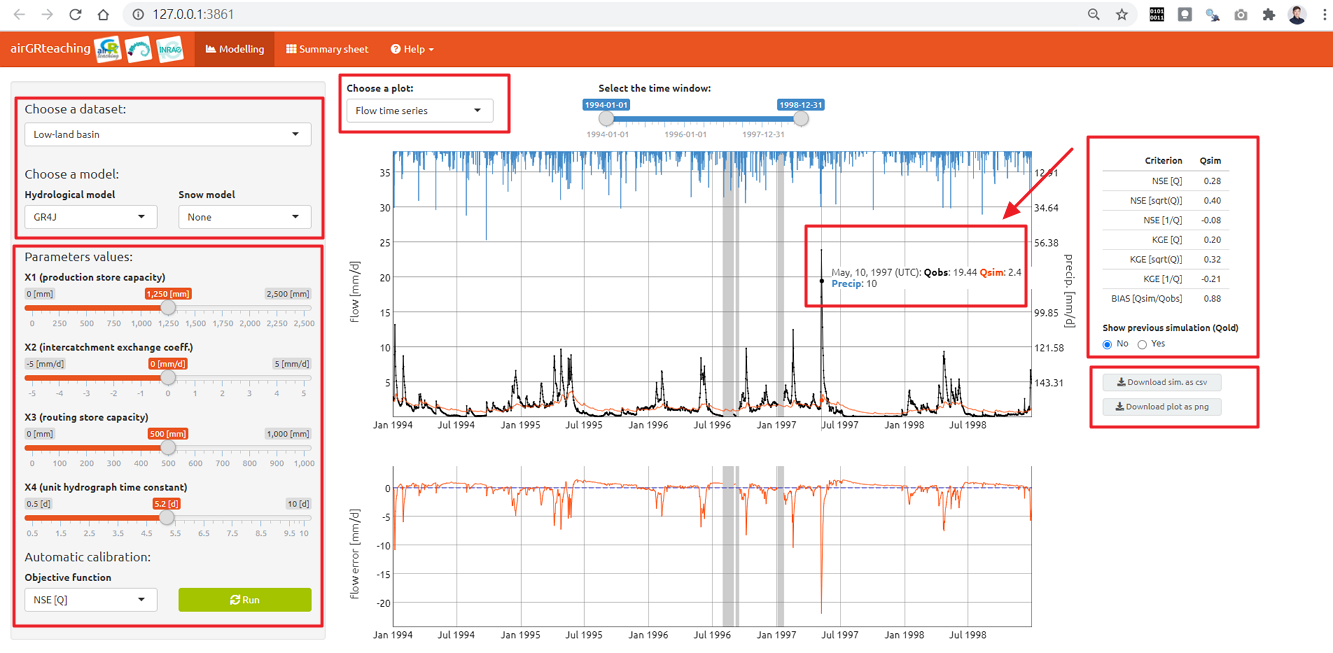Switch to the Summary sheet tab

pyautogui.click(x=327, y=49)
